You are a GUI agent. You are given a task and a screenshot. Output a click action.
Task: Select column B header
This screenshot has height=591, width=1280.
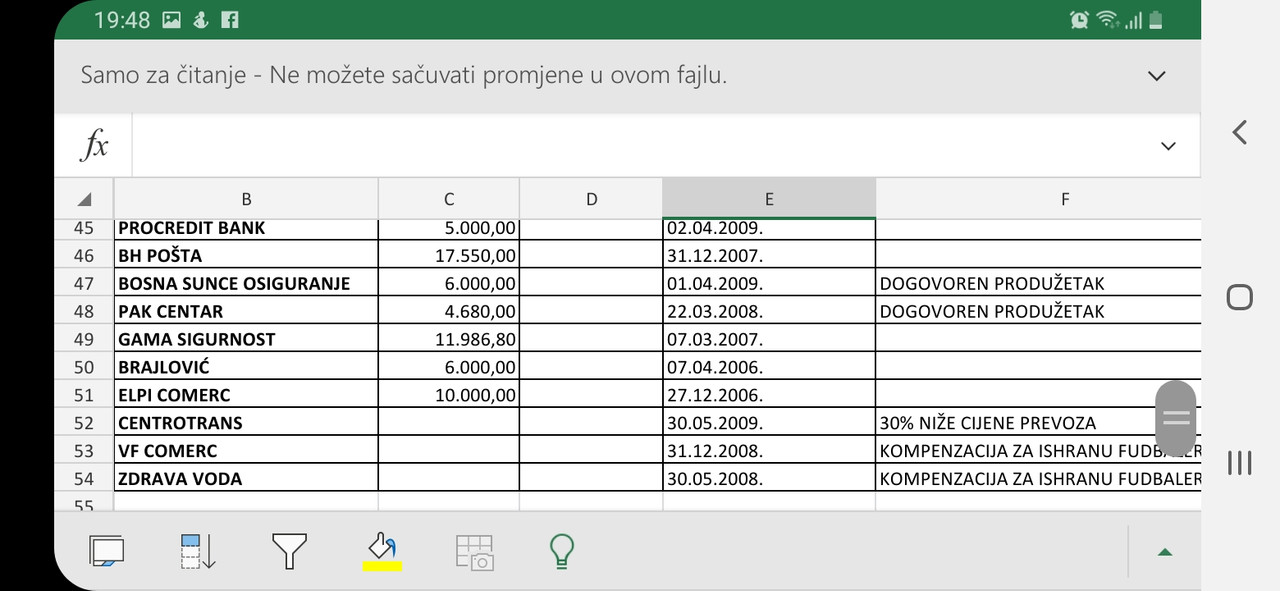246,199
